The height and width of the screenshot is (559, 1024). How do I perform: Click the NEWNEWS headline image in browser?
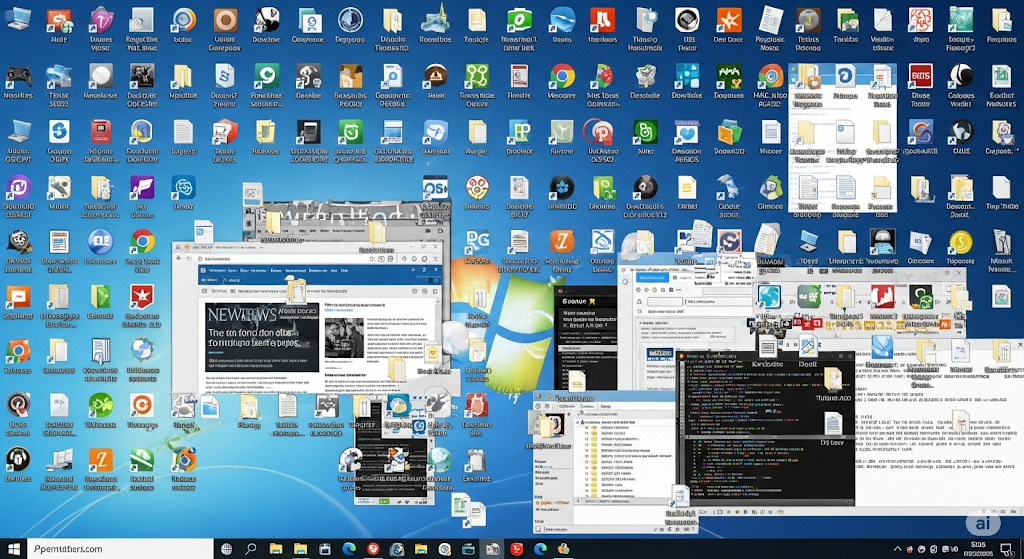(262, 337)
